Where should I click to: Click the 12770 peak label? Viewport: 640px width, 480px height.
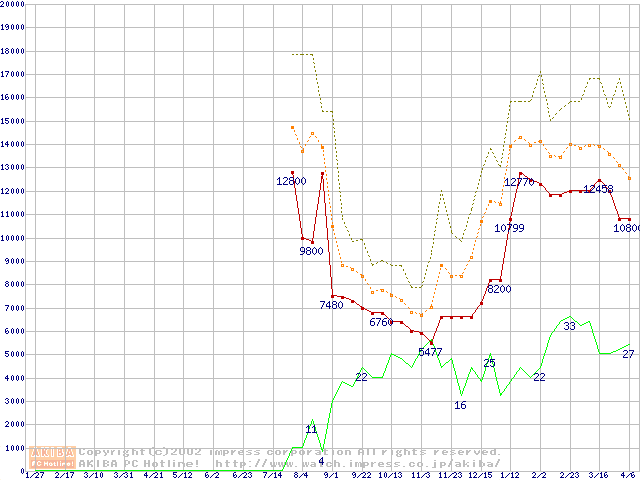point(519,182)
